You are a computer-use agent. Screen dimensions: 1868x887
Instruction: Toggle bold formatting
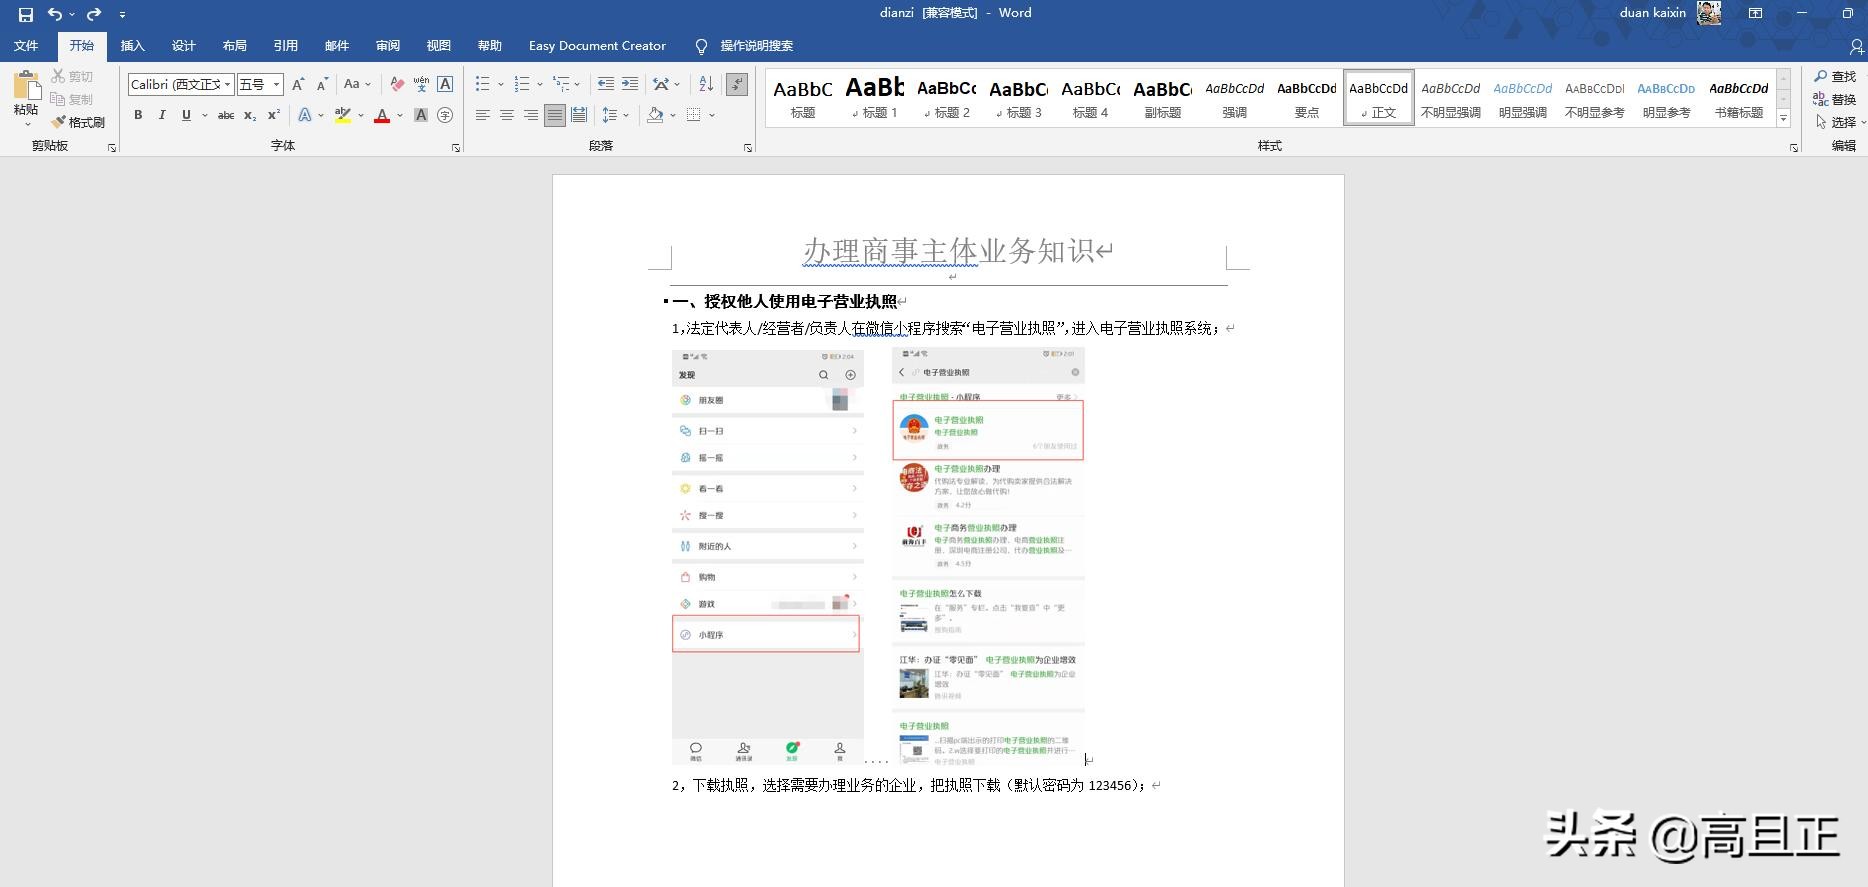[138, 116]
